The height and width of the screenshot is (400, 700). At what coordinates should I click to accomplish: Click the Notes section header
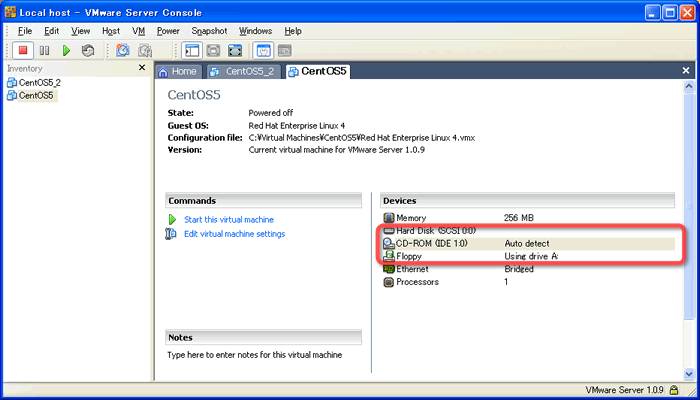pyautogui.click(x=263, y=338)
